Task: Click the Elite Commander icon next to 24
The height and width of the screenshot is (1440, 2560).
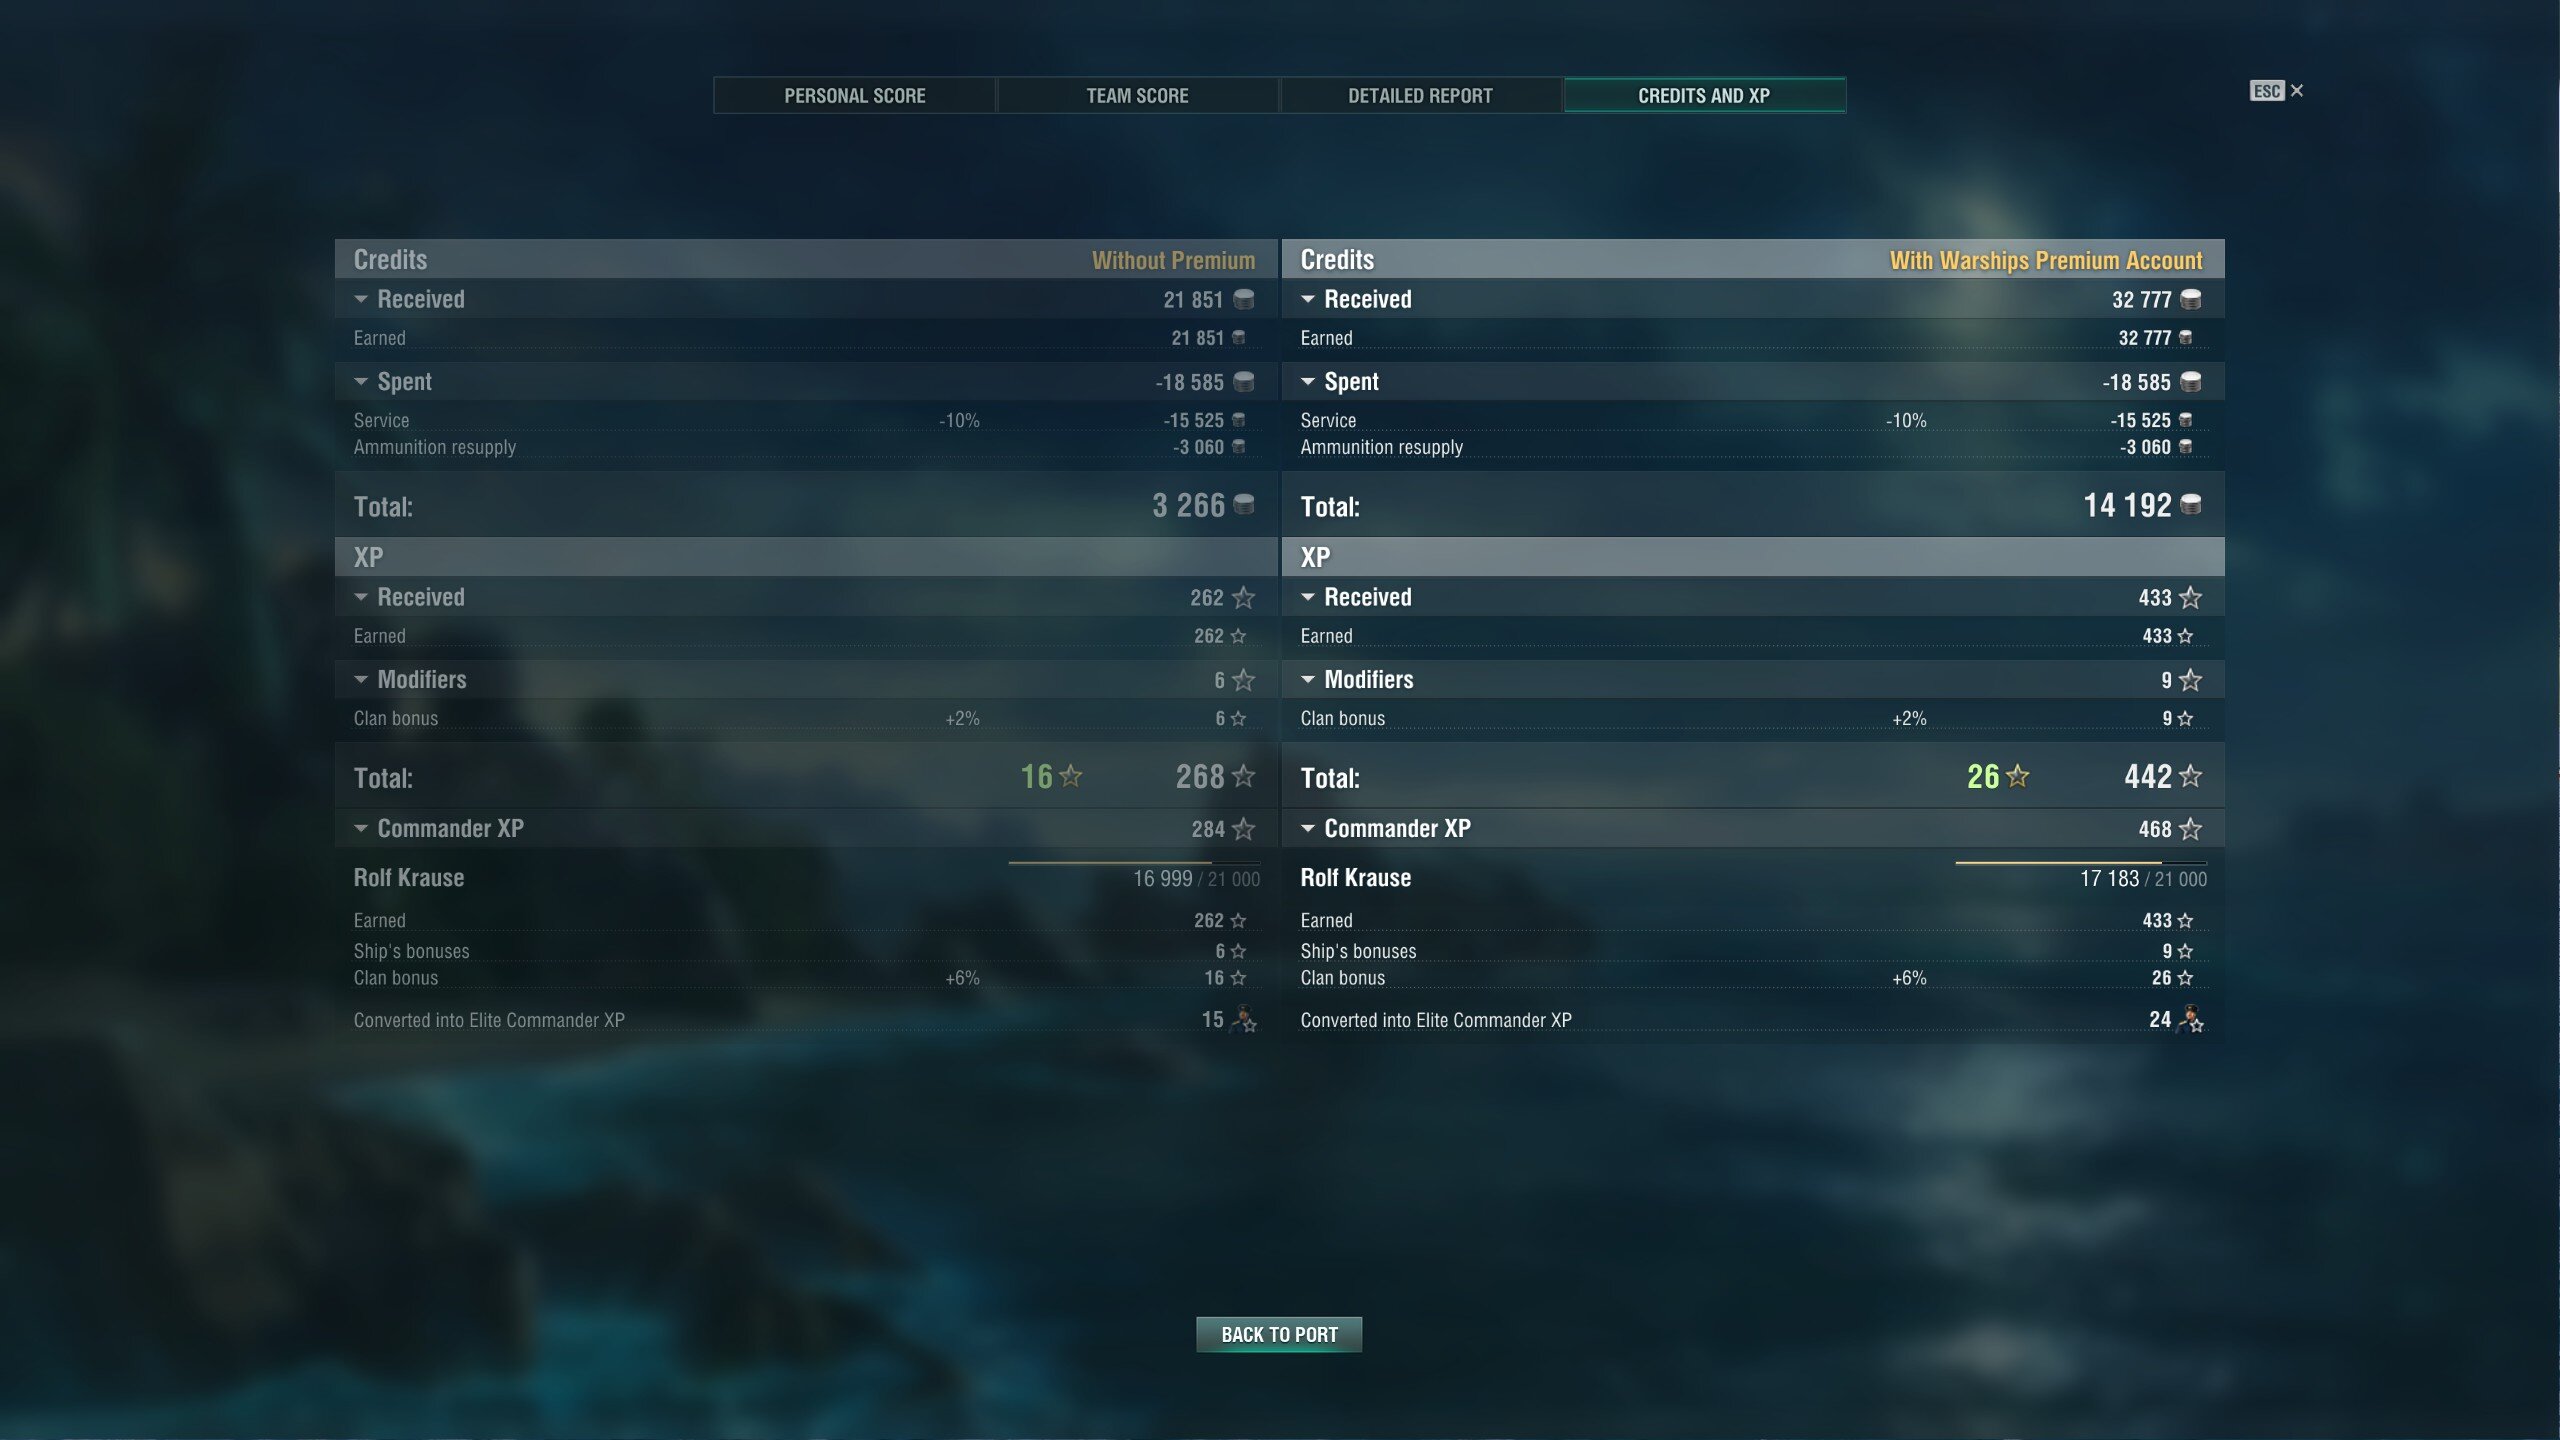Action: 2190,1019
